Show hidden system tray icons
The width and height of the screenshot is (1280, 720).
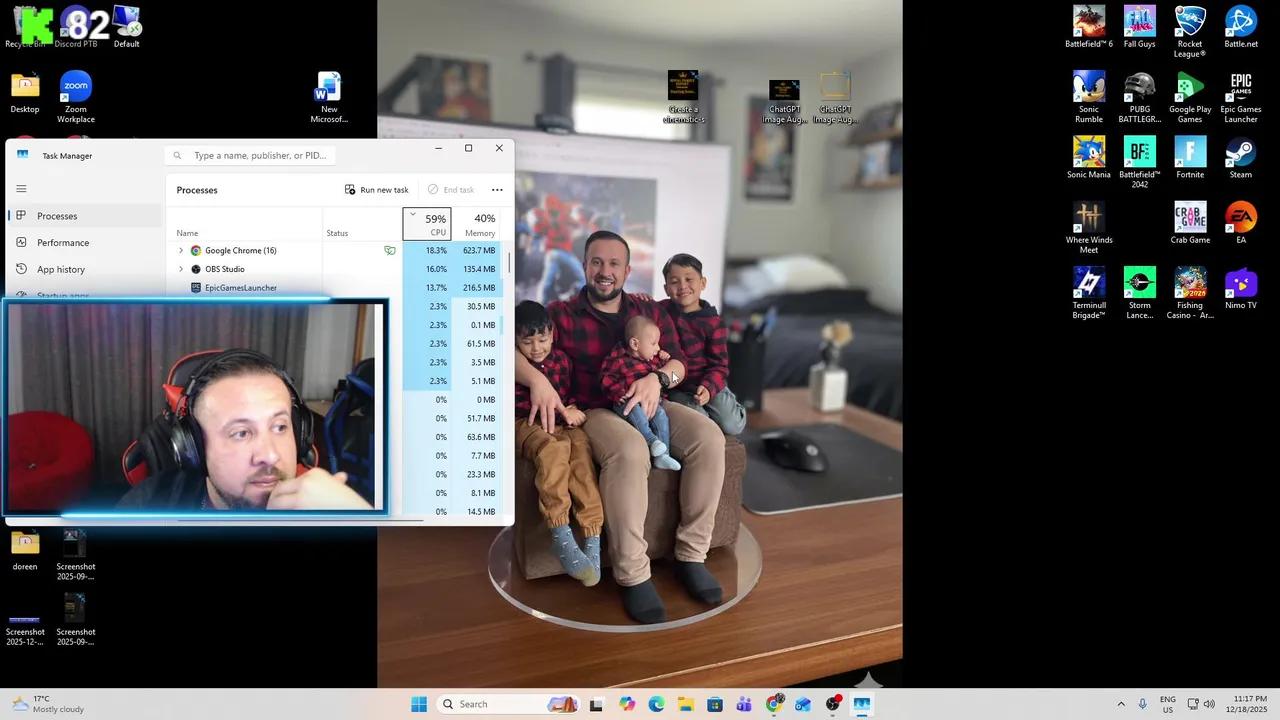1120,704
